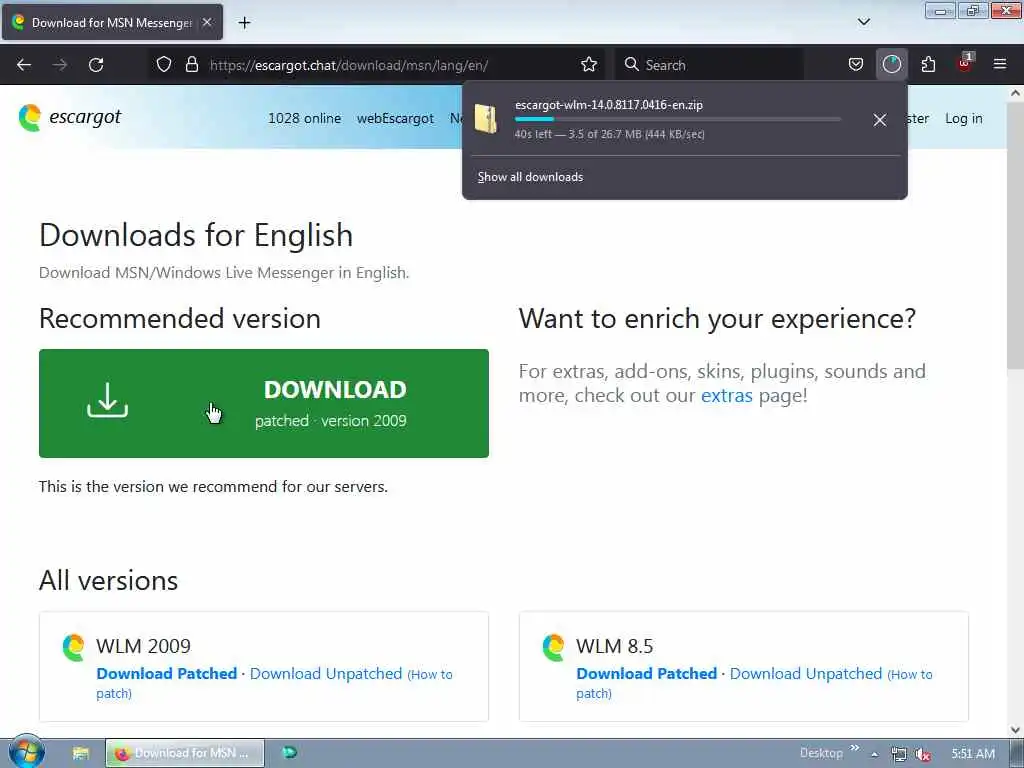Click the Desktop toolbar label in the taskbar
This screenshot has width=1024, height=768.
click(x=821, y=753)
